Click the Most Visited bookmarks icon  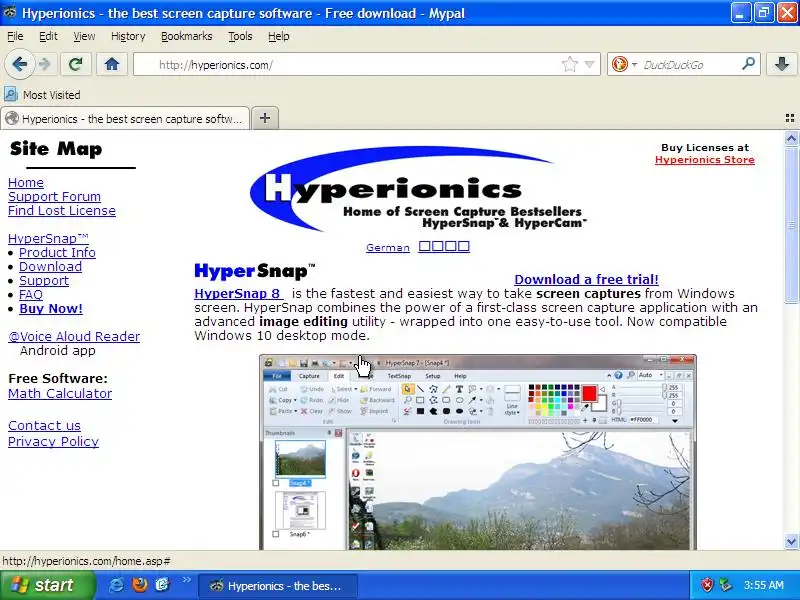(x=10, y=94)
